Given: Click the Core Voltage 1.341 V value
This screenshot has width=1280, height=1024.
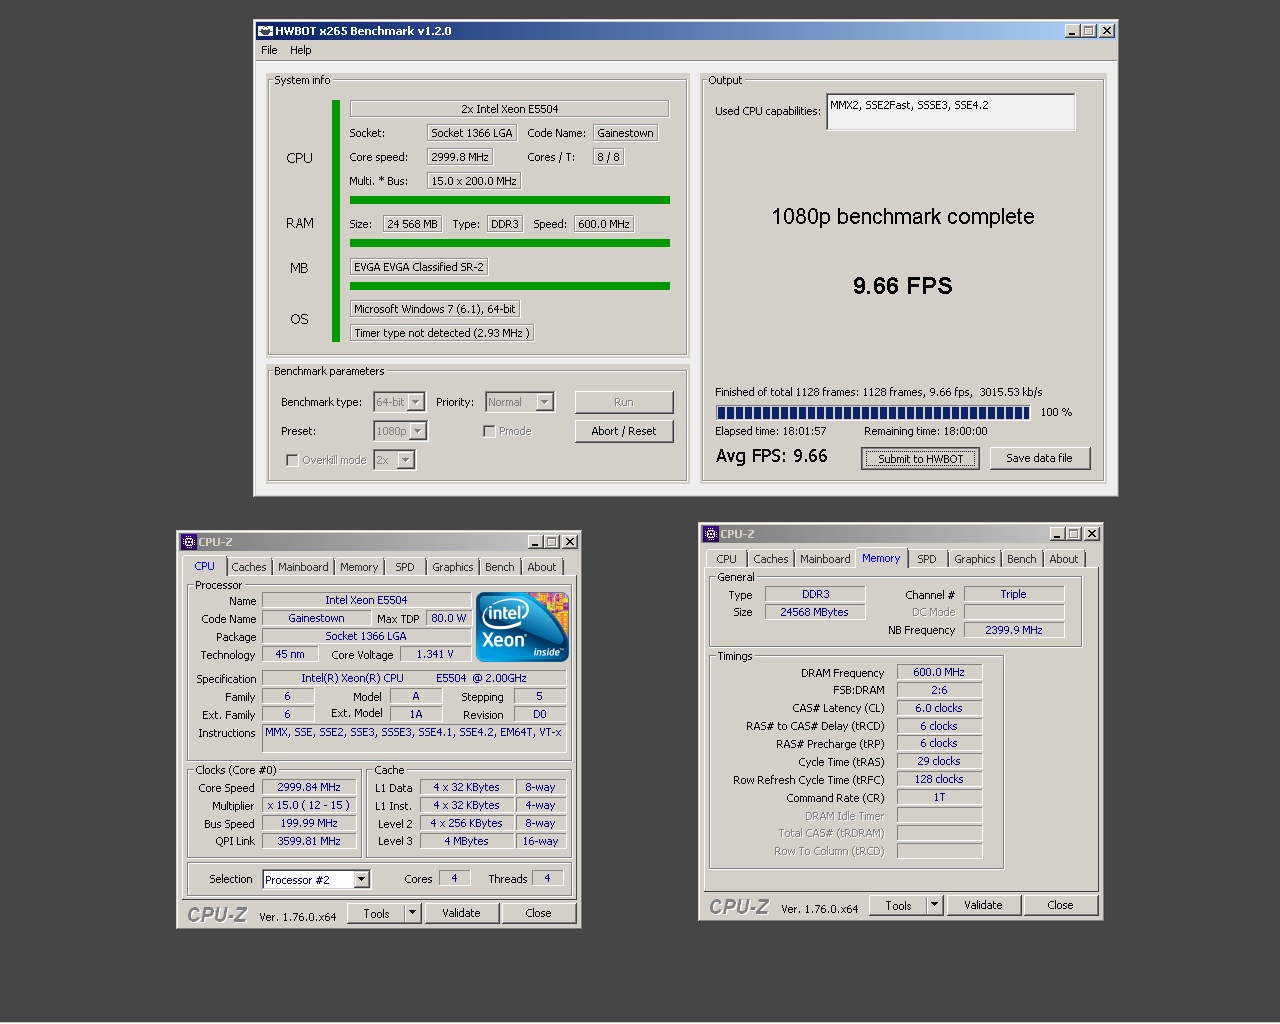Looking at the screenshot, I should [435, 654].
